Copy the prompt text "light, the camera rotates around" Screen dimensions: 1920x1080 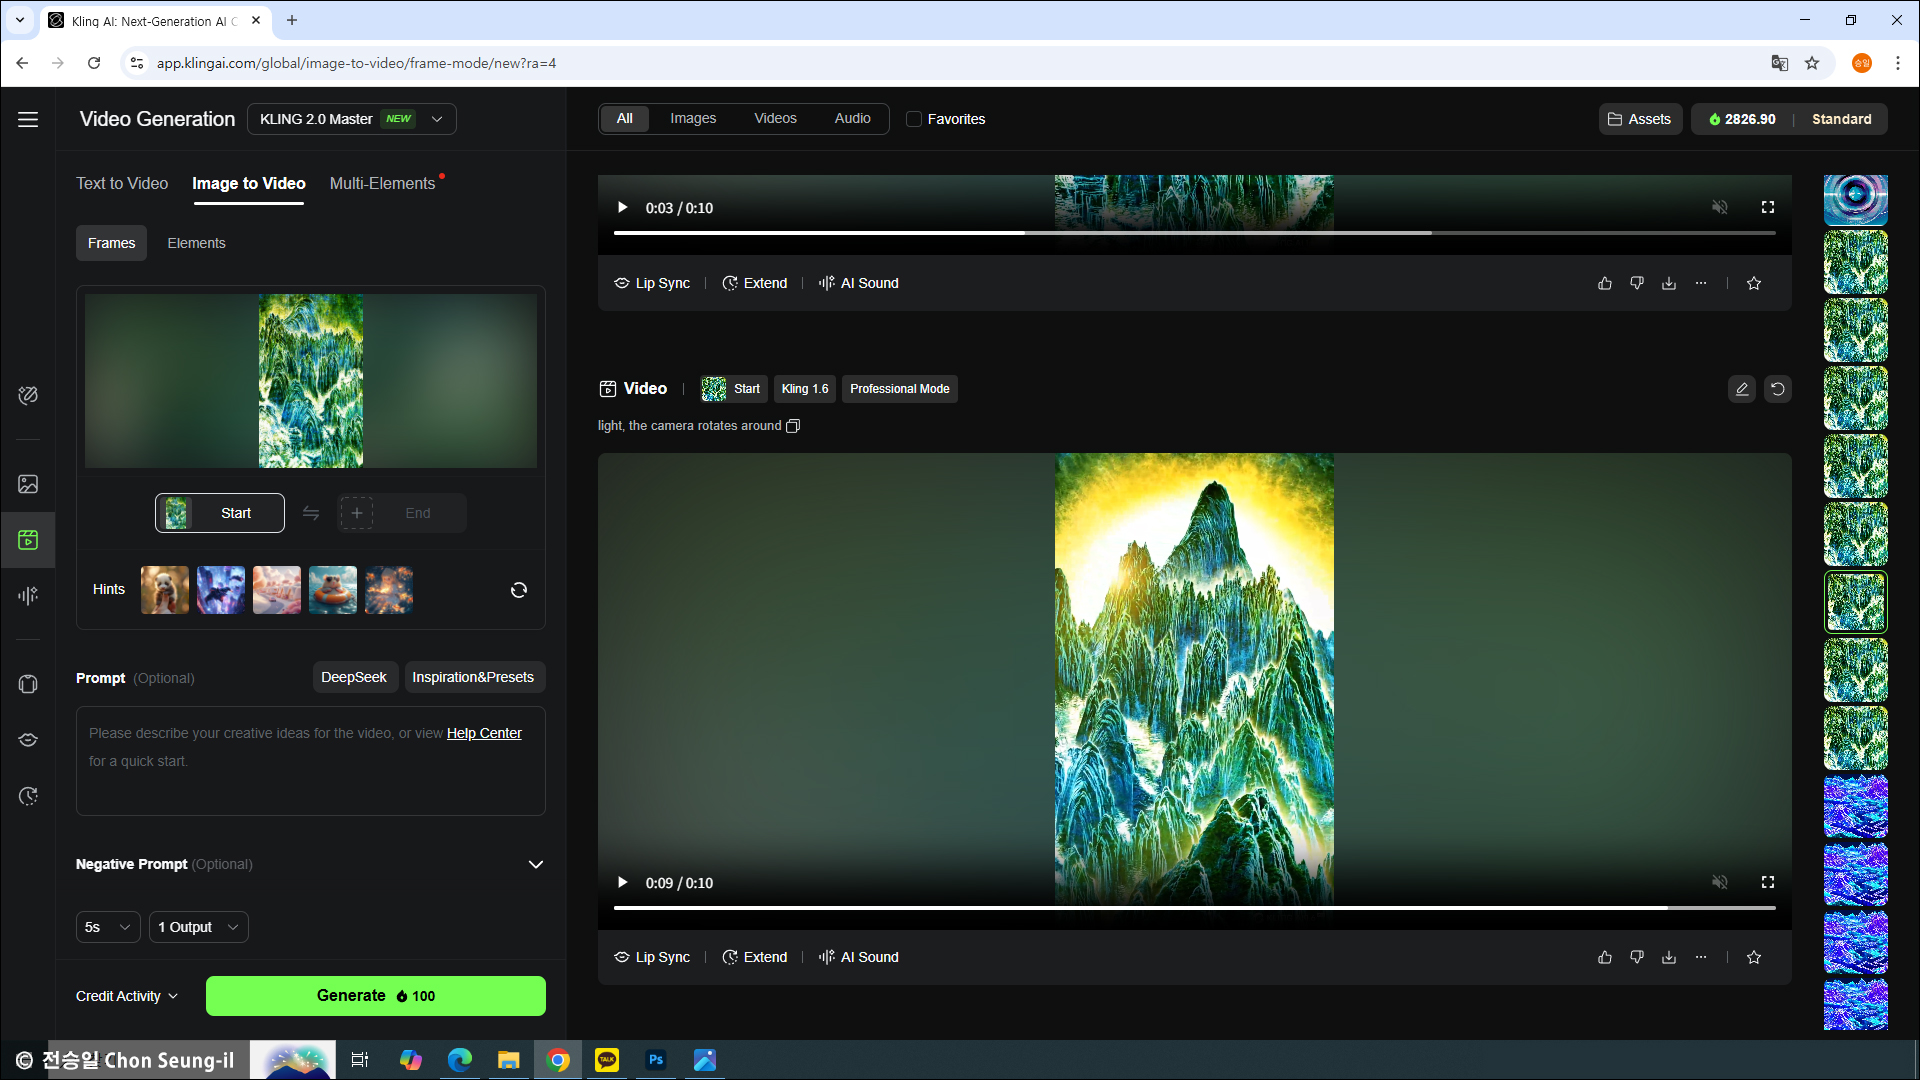pos(793,426)
